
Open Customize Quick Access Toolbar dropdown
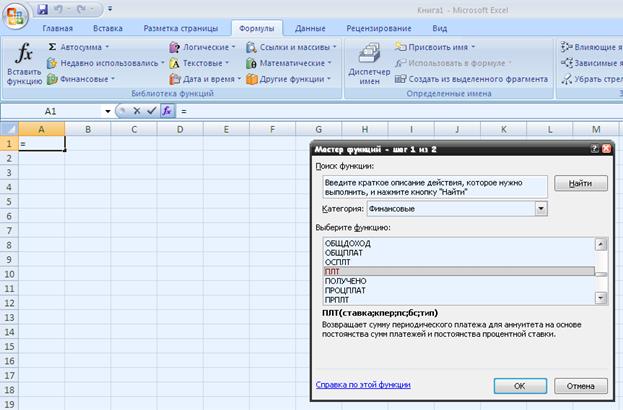pos(110,9)
